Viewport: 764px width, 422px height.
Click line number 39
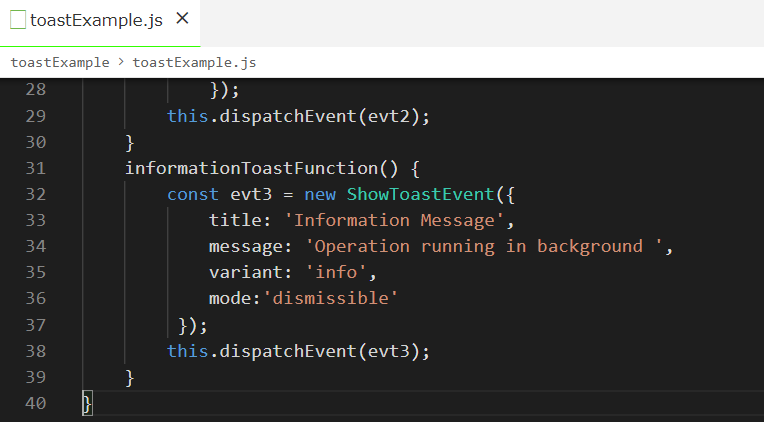click(36, 377)
